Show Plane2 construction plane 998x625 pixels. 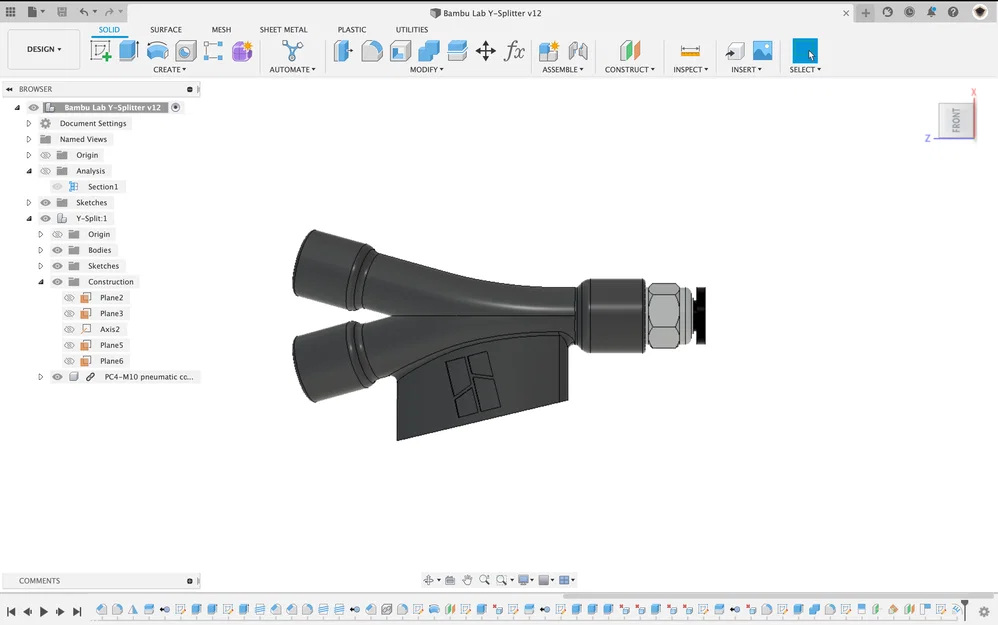click(69, 298)
